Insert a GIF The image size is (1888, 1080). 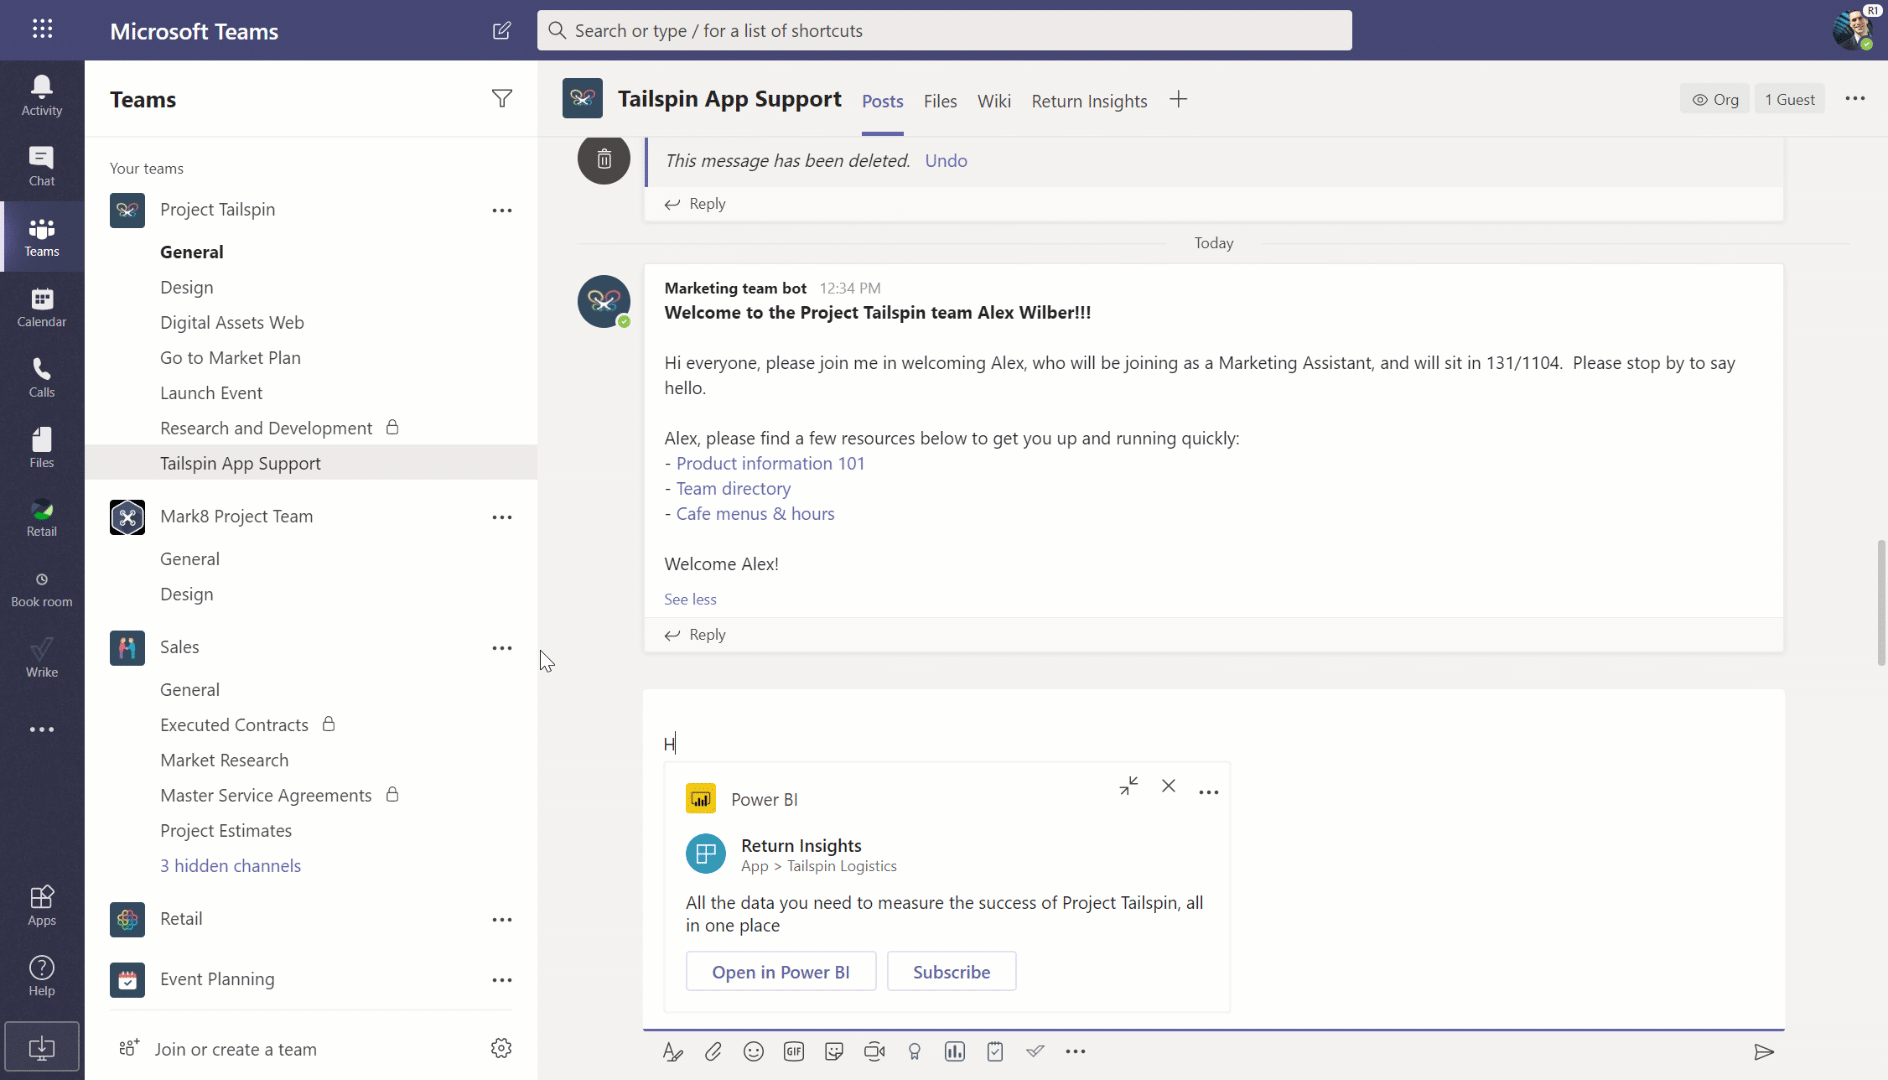794,1051
